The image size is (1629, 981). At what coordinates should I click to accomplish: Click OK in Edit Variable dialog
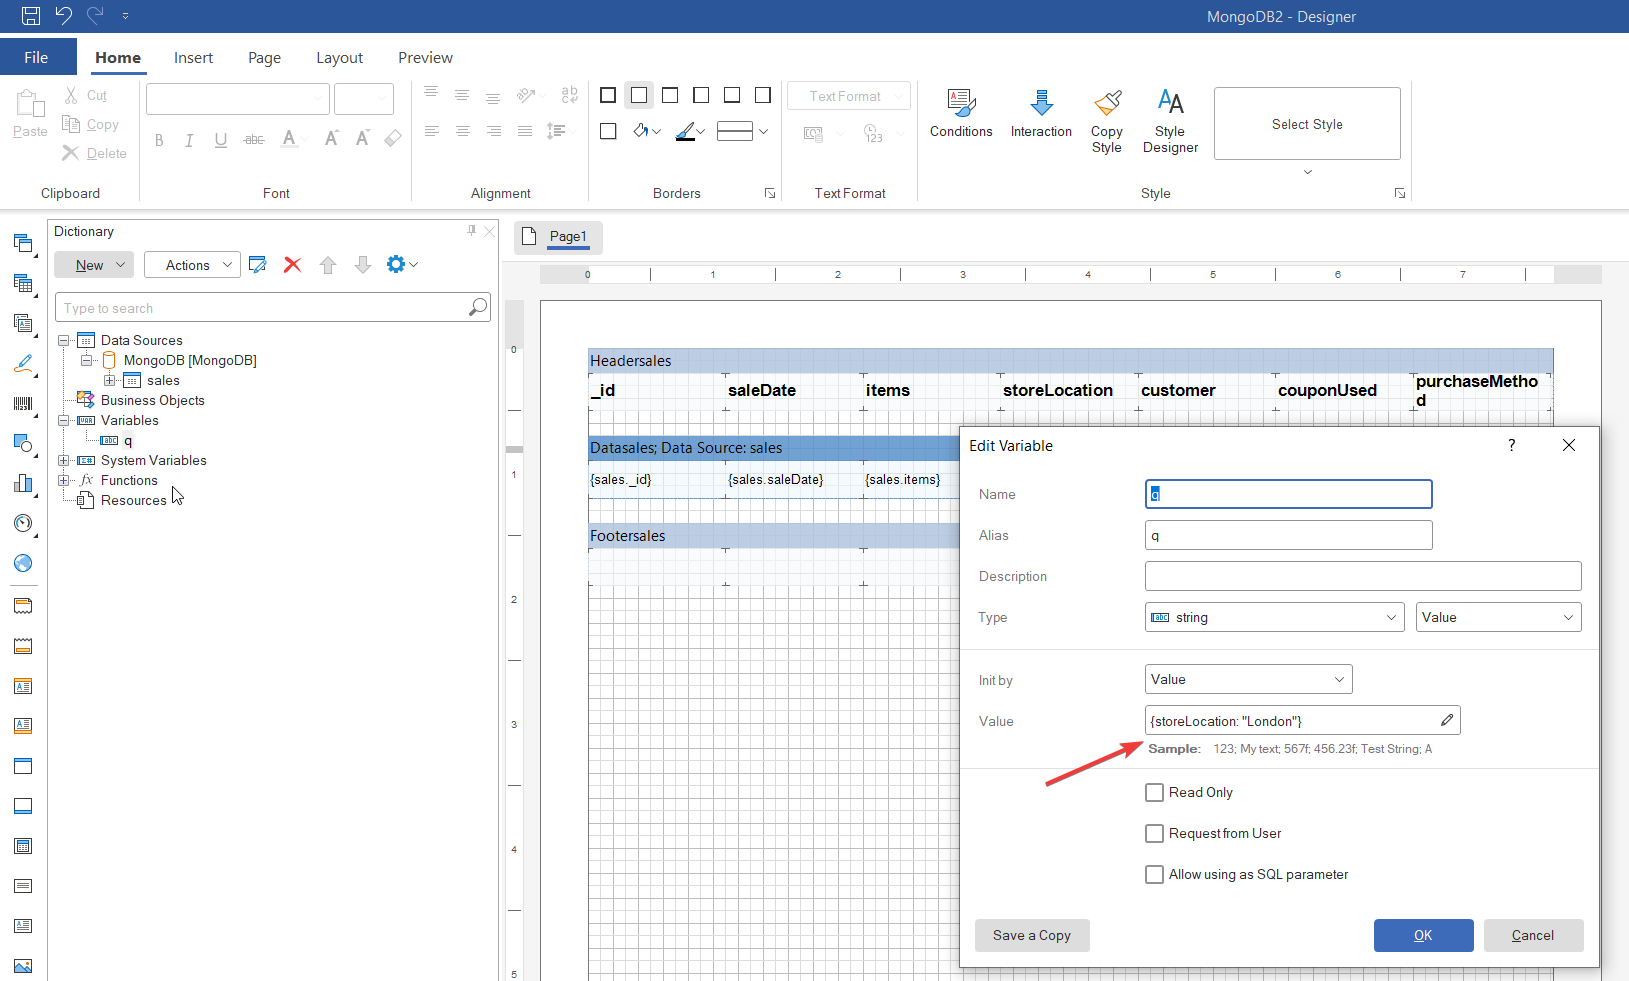(1423, 935)
